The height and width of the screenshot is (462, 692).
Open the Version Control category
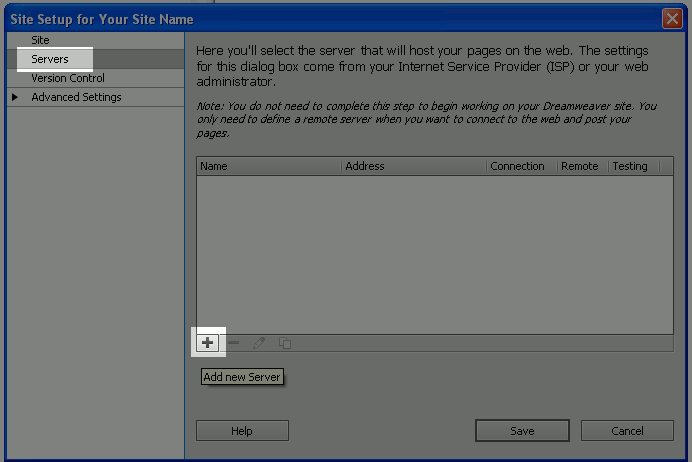click(x=67, y=78)
